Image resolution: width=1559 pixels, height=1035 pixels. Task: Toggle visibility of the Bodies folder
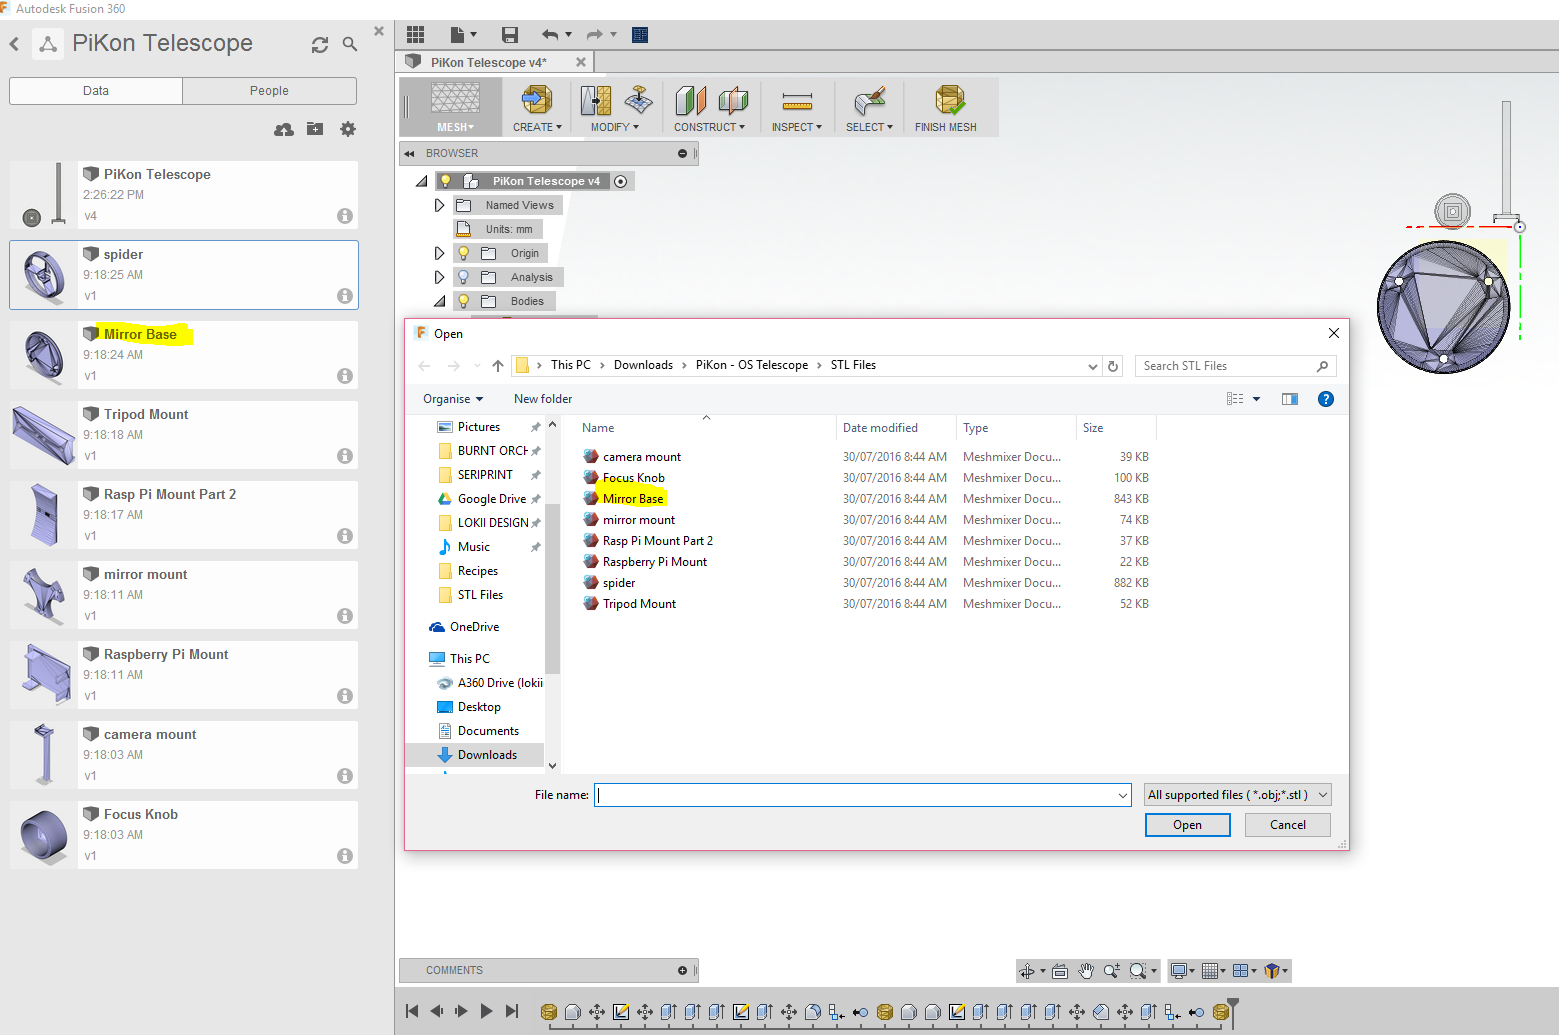tap(463, 300)
